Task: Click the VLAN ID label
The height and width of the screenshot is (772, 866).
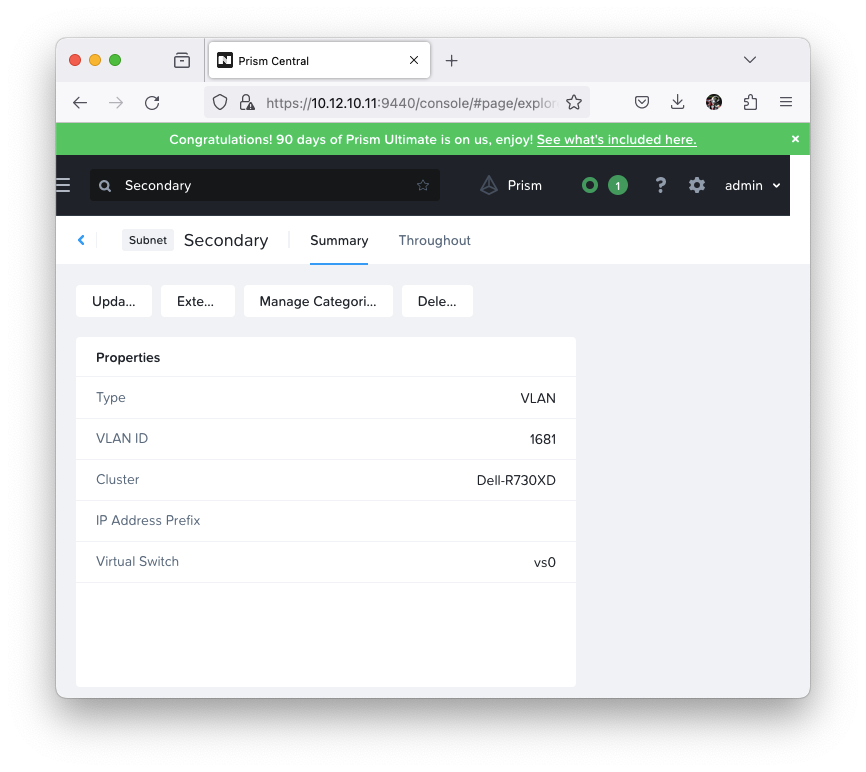Action: click(122, 438)
